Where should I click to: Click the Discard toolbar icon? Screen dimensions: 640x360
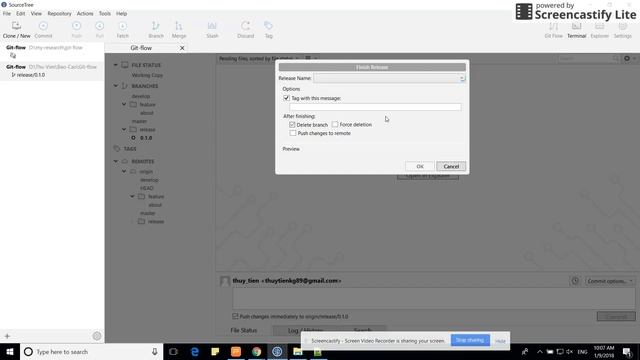click(x=245, y=30)
